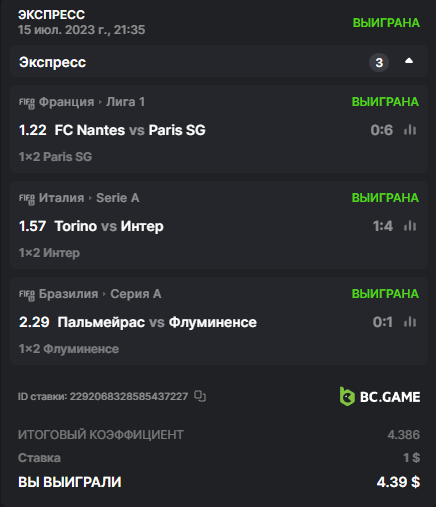This screenshot has width=436, height=507.
Task: Collapse the Экспресс section arrow
Action: tap(409, 61)
